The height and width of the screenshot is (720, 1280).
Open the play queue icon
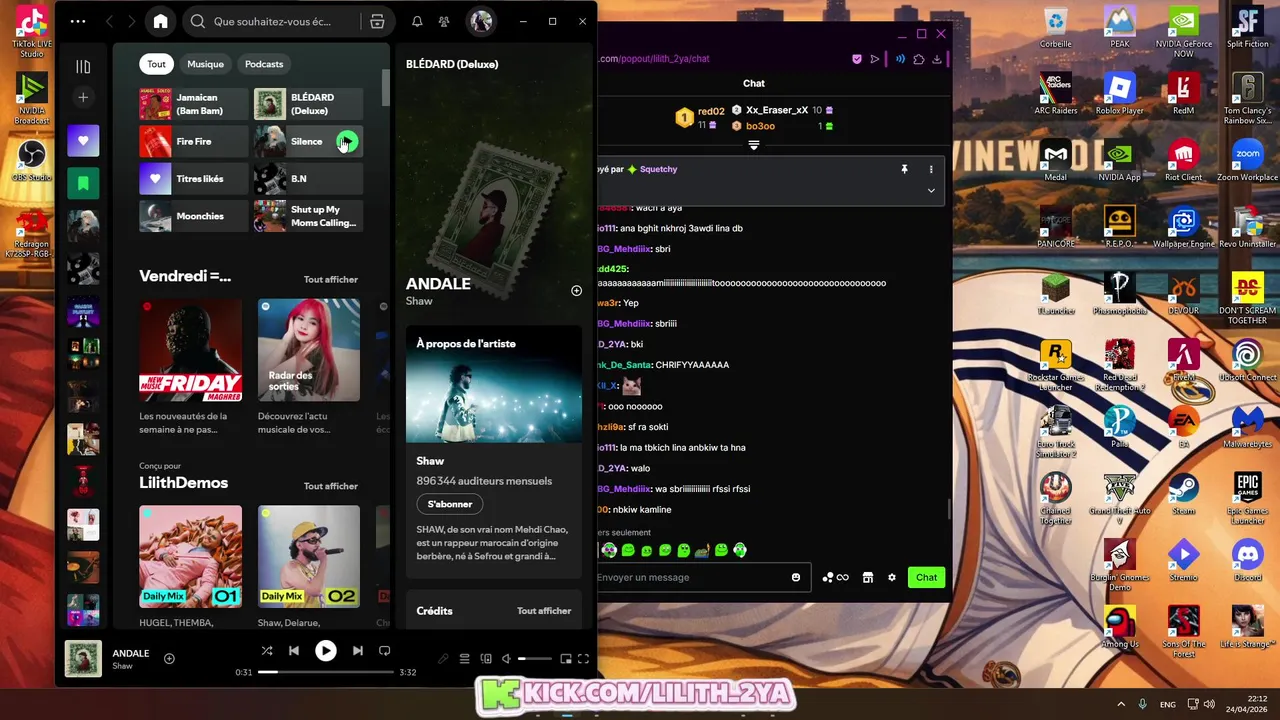(464, 658)
